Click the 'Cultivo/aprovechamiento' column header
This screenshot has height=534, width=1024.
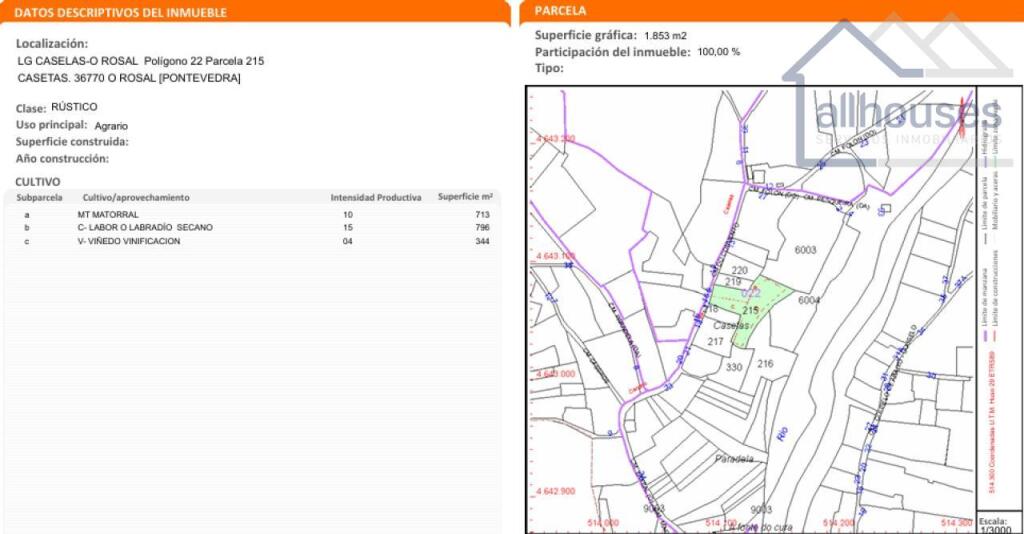(136, 197)
